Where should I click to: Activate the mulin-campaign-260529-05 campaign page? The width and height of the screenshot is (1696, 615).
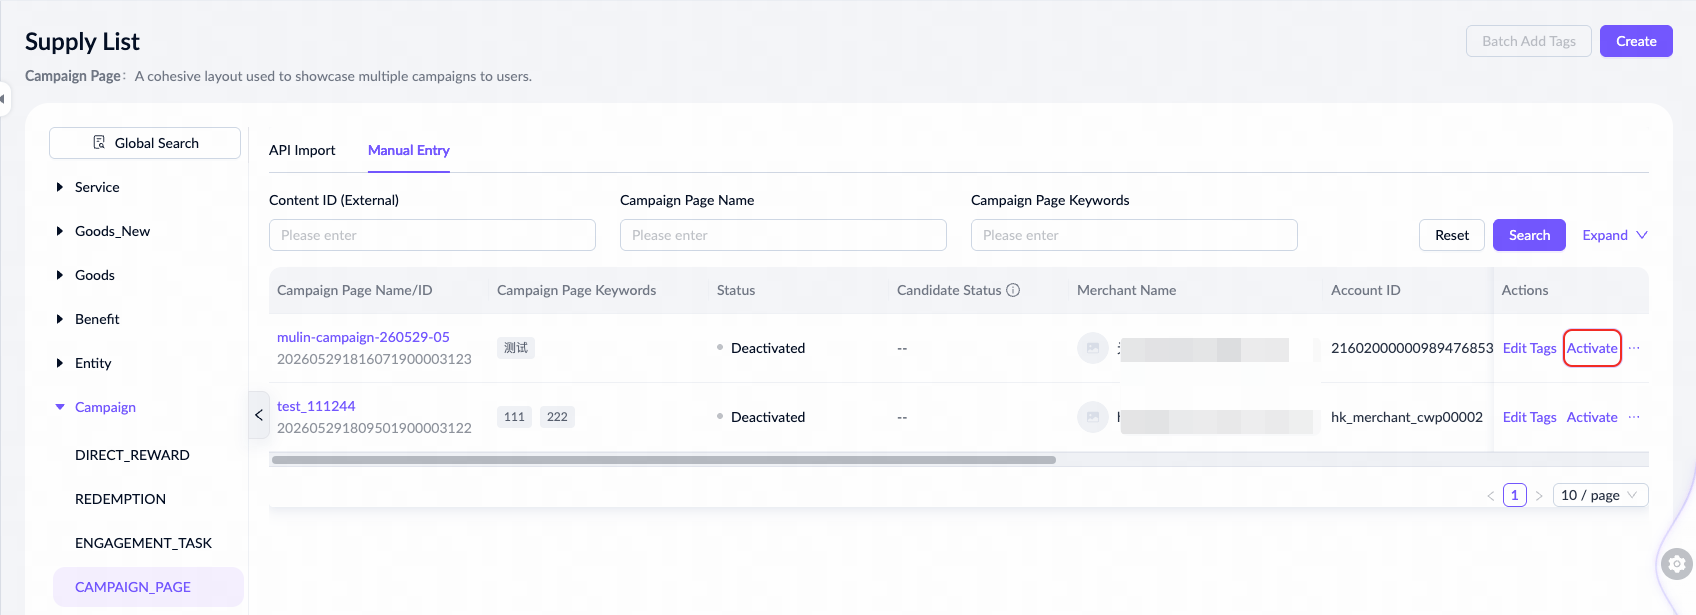(1592, 348)
